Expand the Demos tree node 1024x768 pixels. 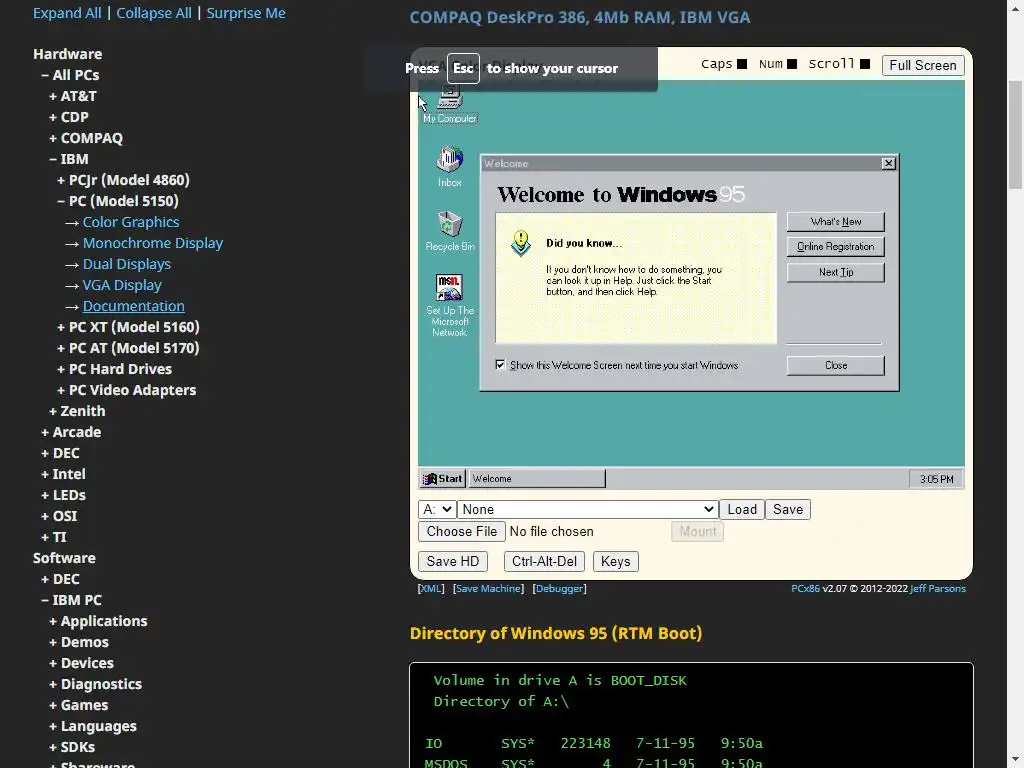click(x=79, y=642)
